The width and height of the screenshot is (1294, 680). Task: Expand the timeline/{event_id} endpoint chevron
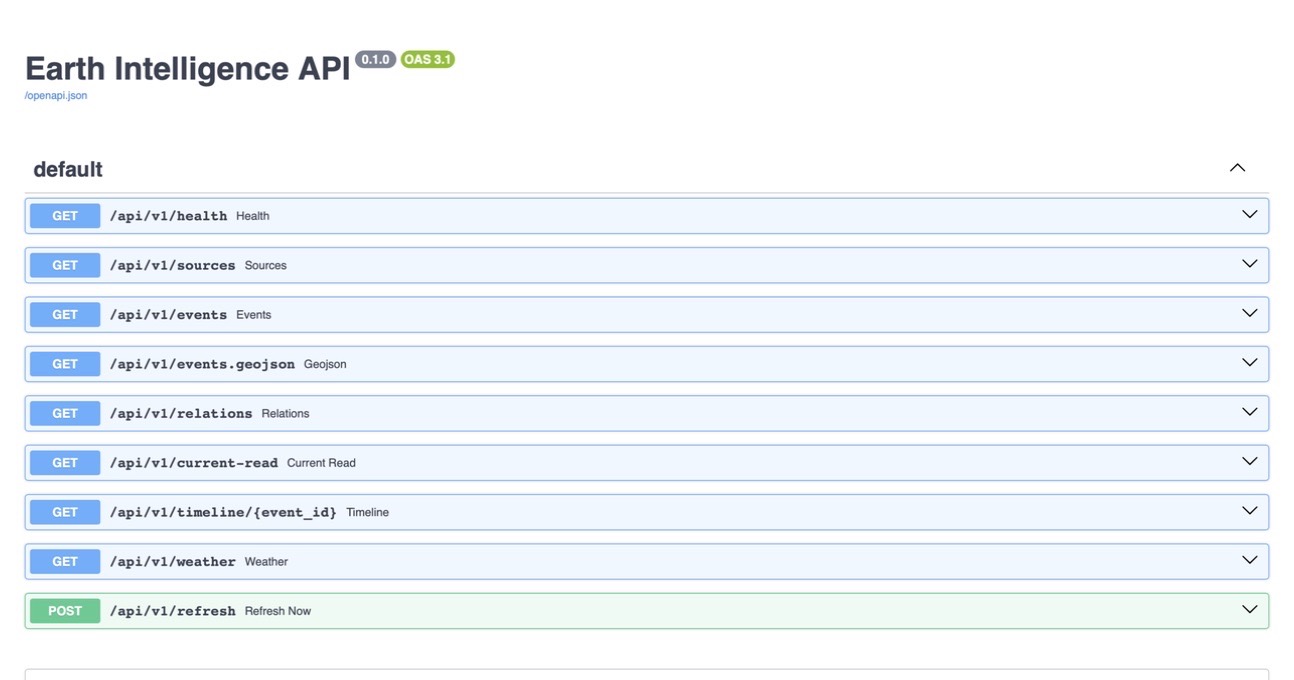(1249, 511)
